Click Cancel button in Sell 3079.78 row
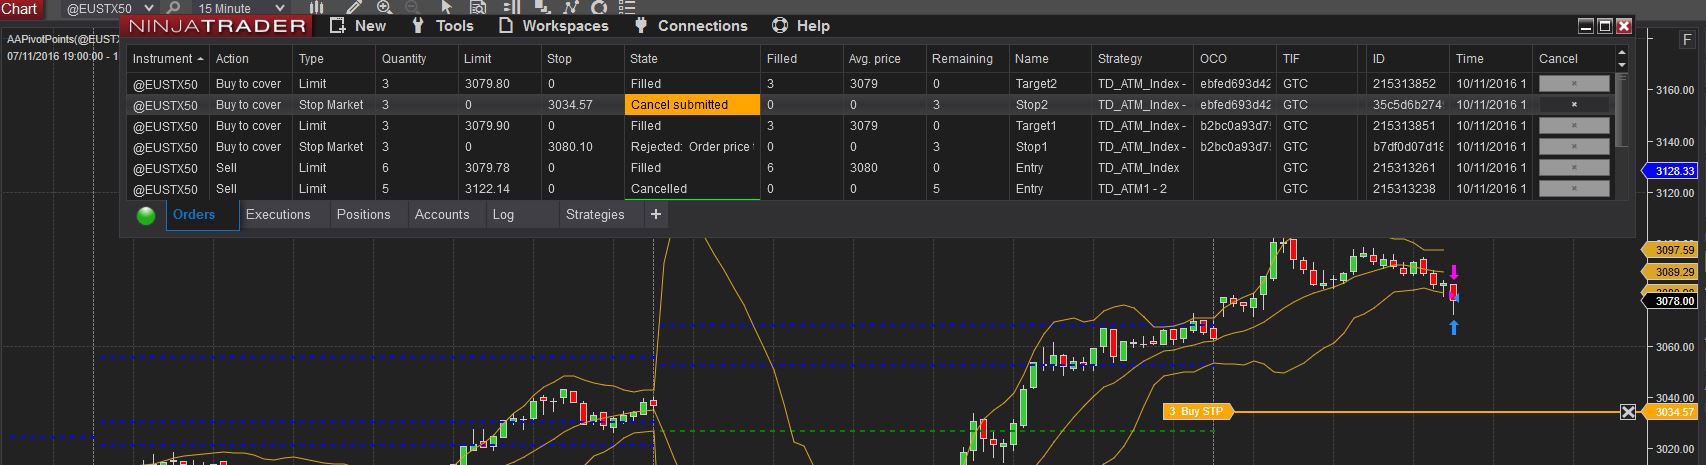This screenshot has width=1706, height=465. point(1574,167)
